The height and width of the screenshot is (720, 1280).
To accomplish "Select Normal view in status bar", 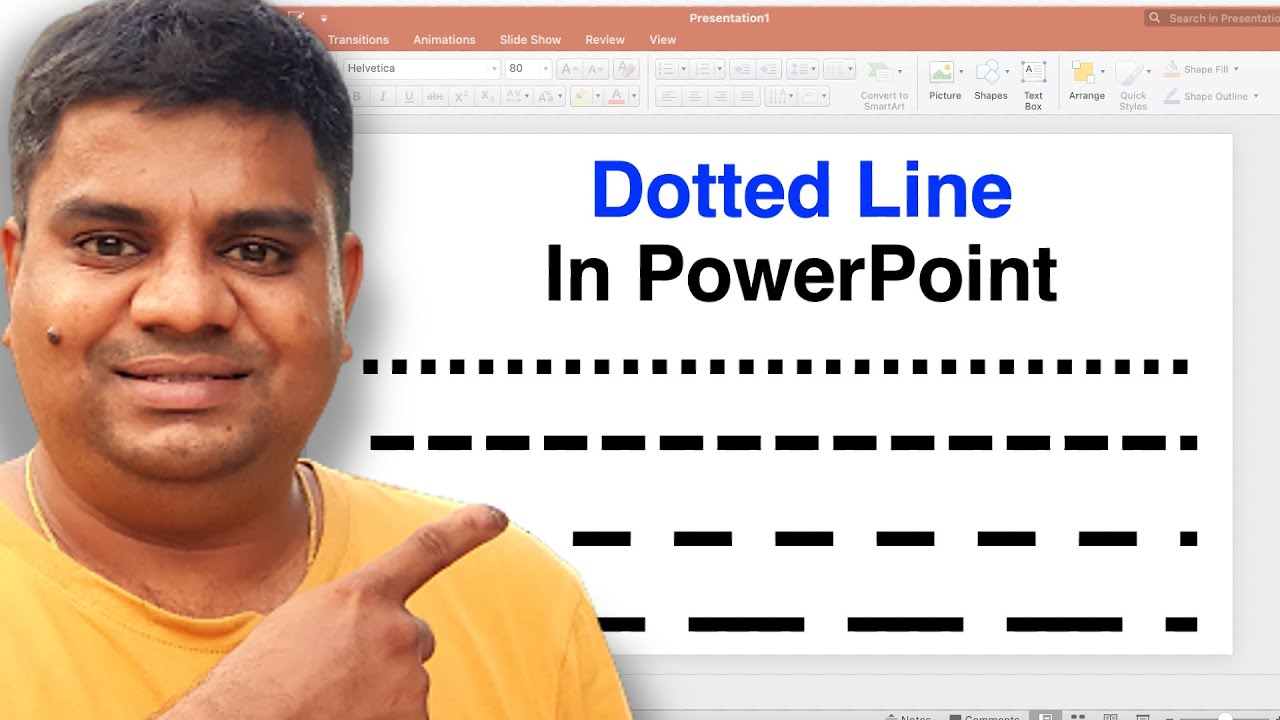I will [x=1046, y=717].
